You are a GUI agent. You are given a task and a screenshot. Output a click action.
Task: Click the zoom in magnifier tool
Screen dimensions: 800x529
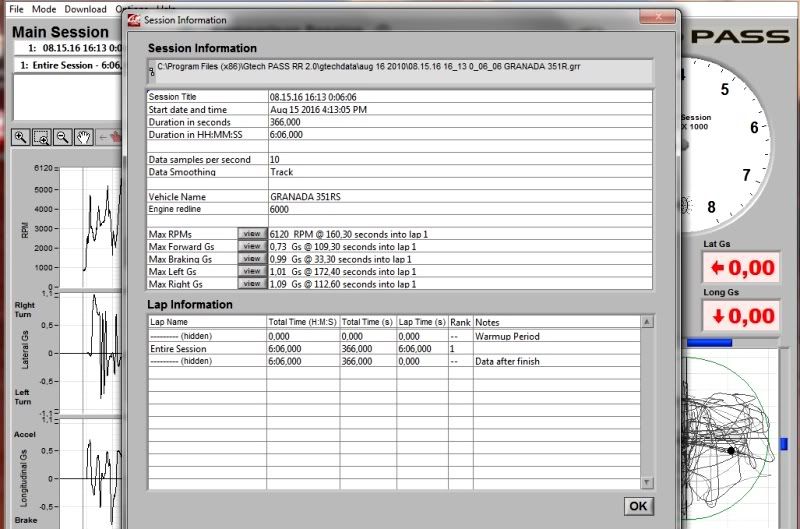click(21, 138)
